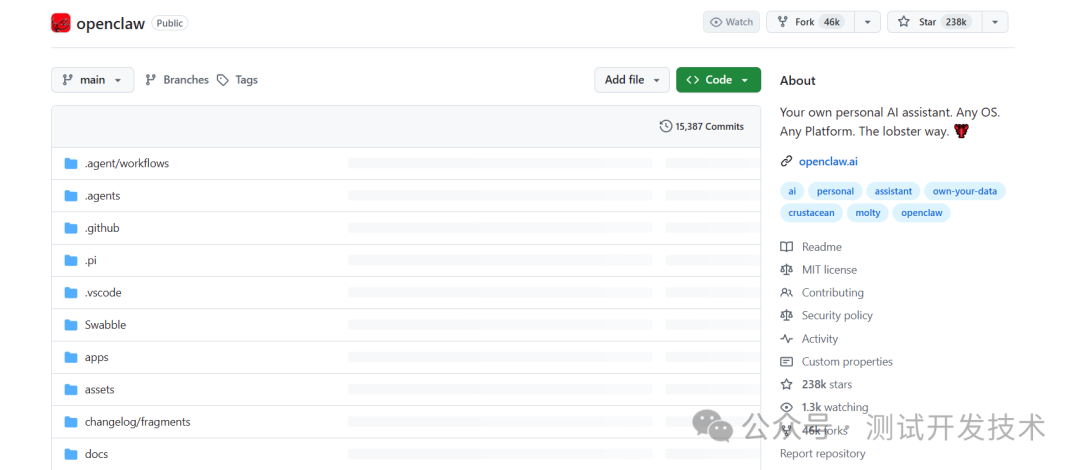Open the Fork dropdown arrow
The image size is (1080, 470).
click(867, 22)
